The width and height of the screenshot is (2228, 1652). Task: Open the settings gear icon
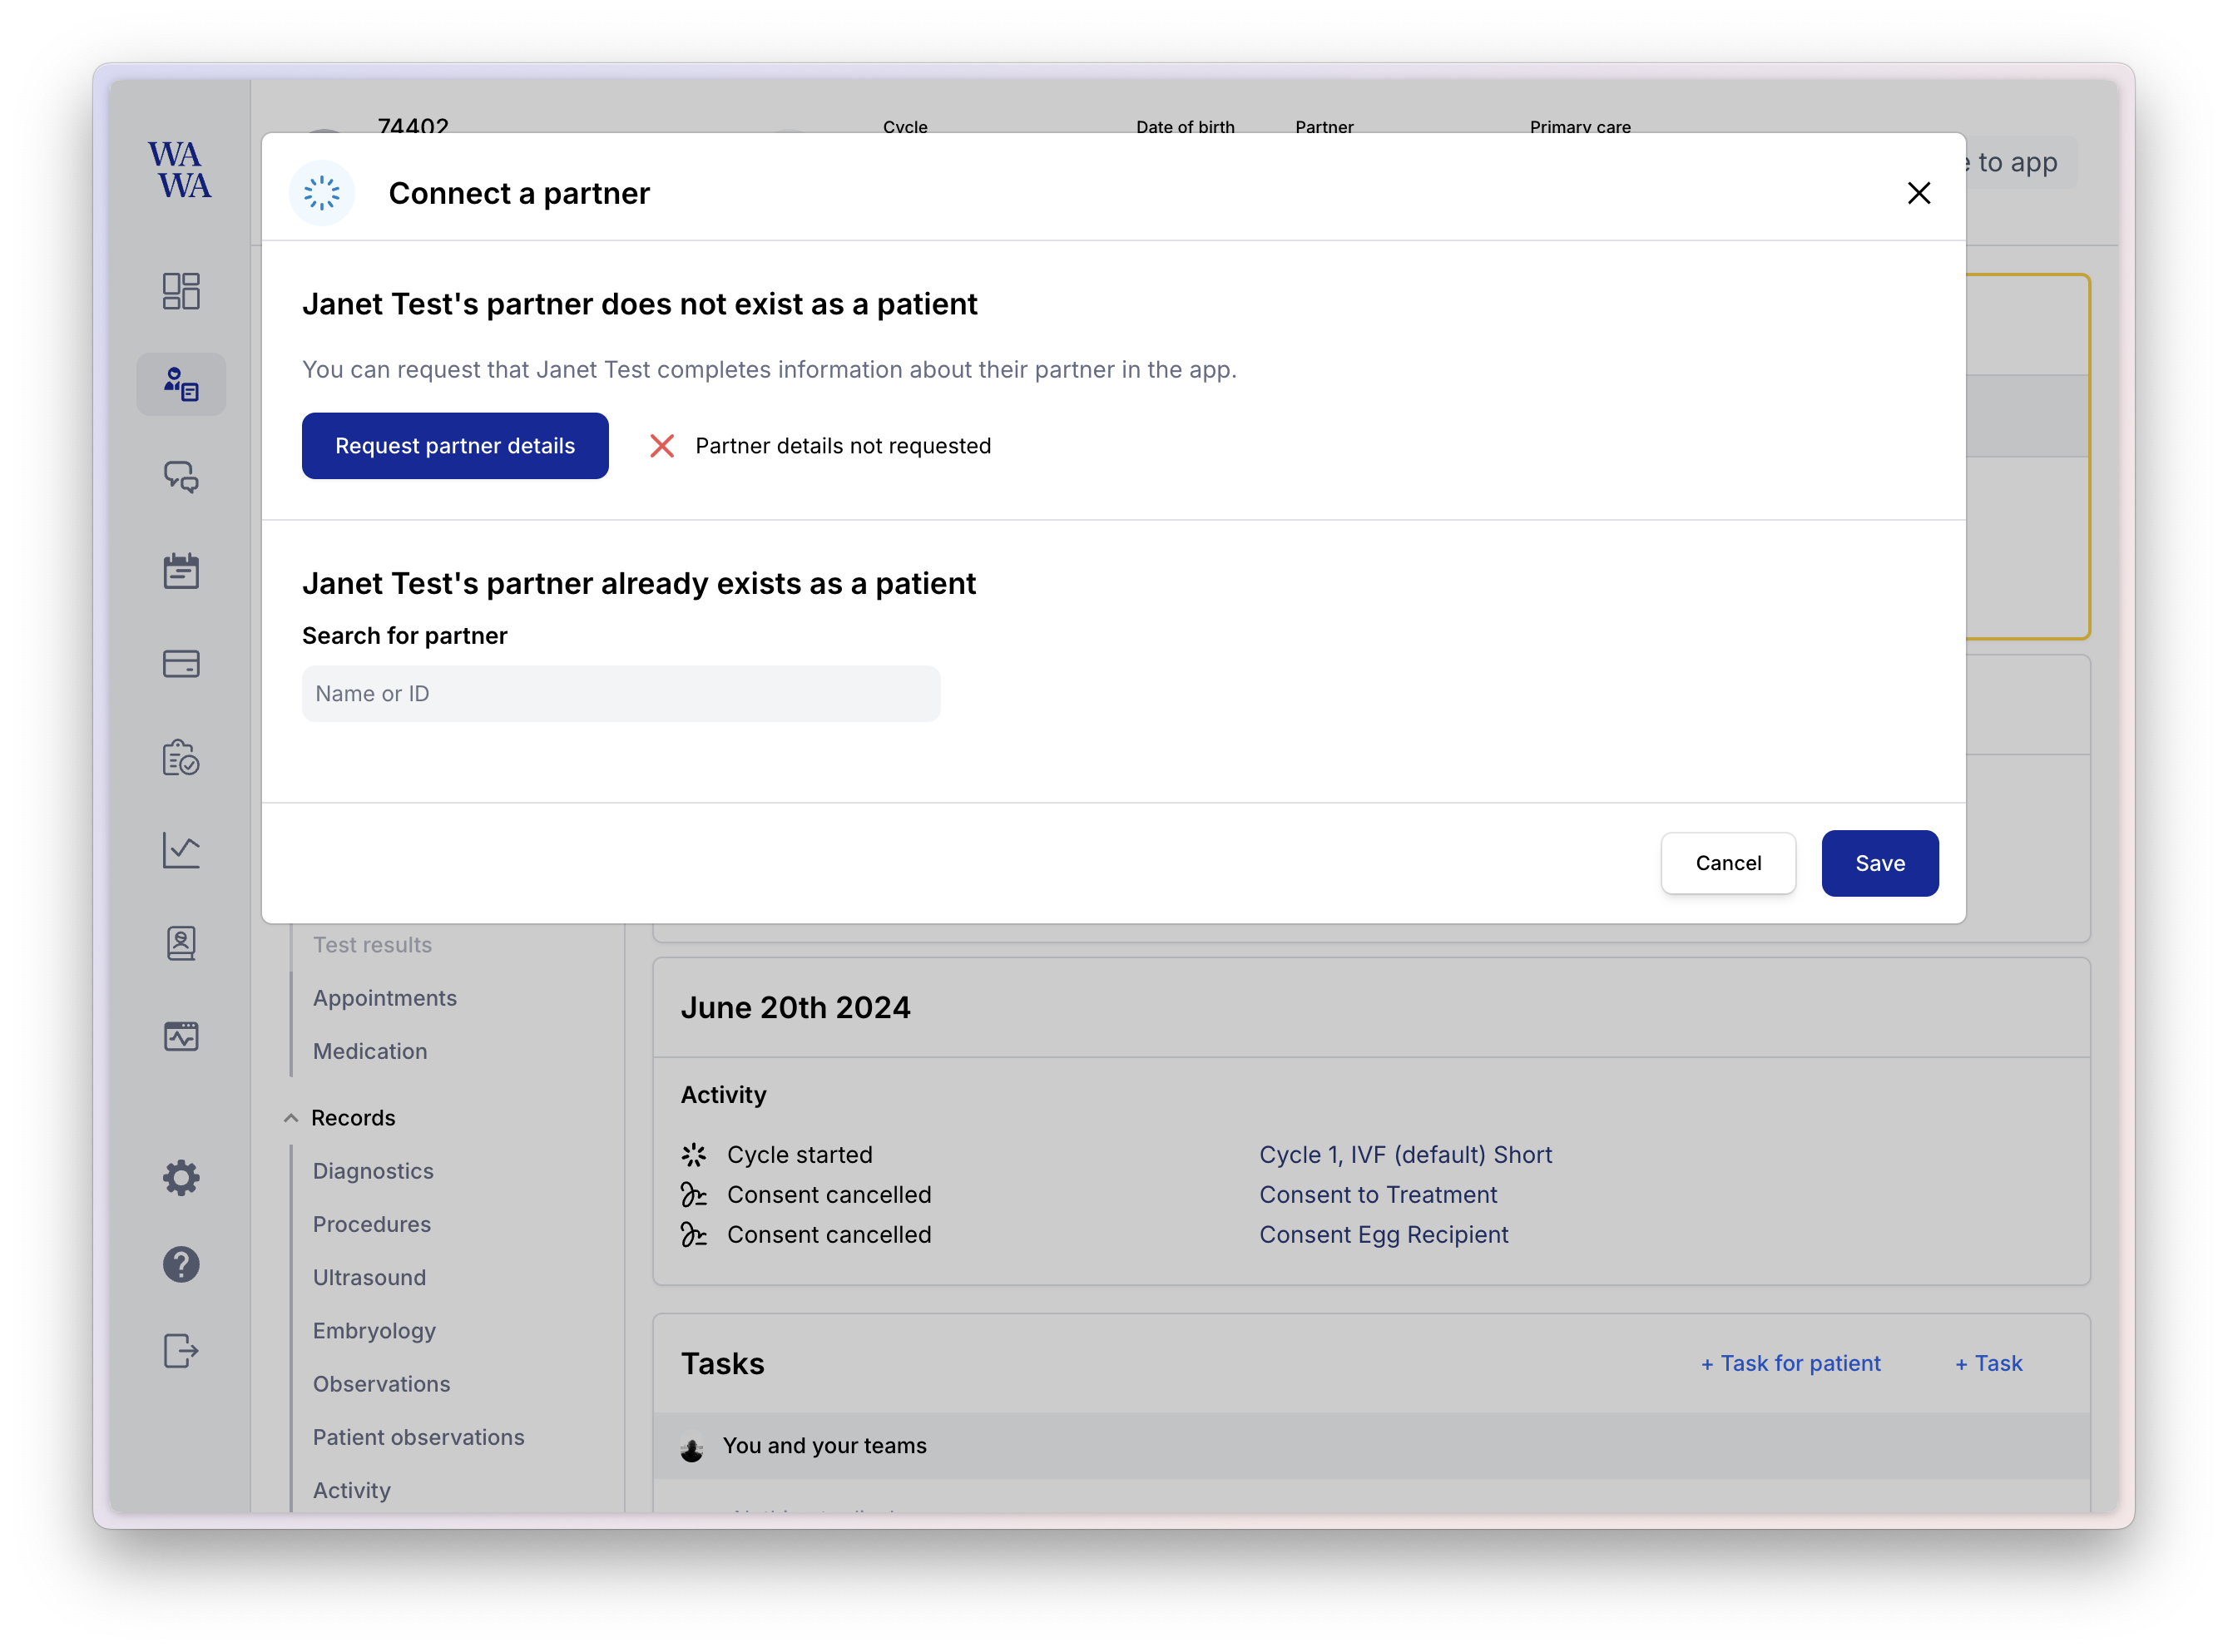pyautogui.click(x=181, y=1178)
